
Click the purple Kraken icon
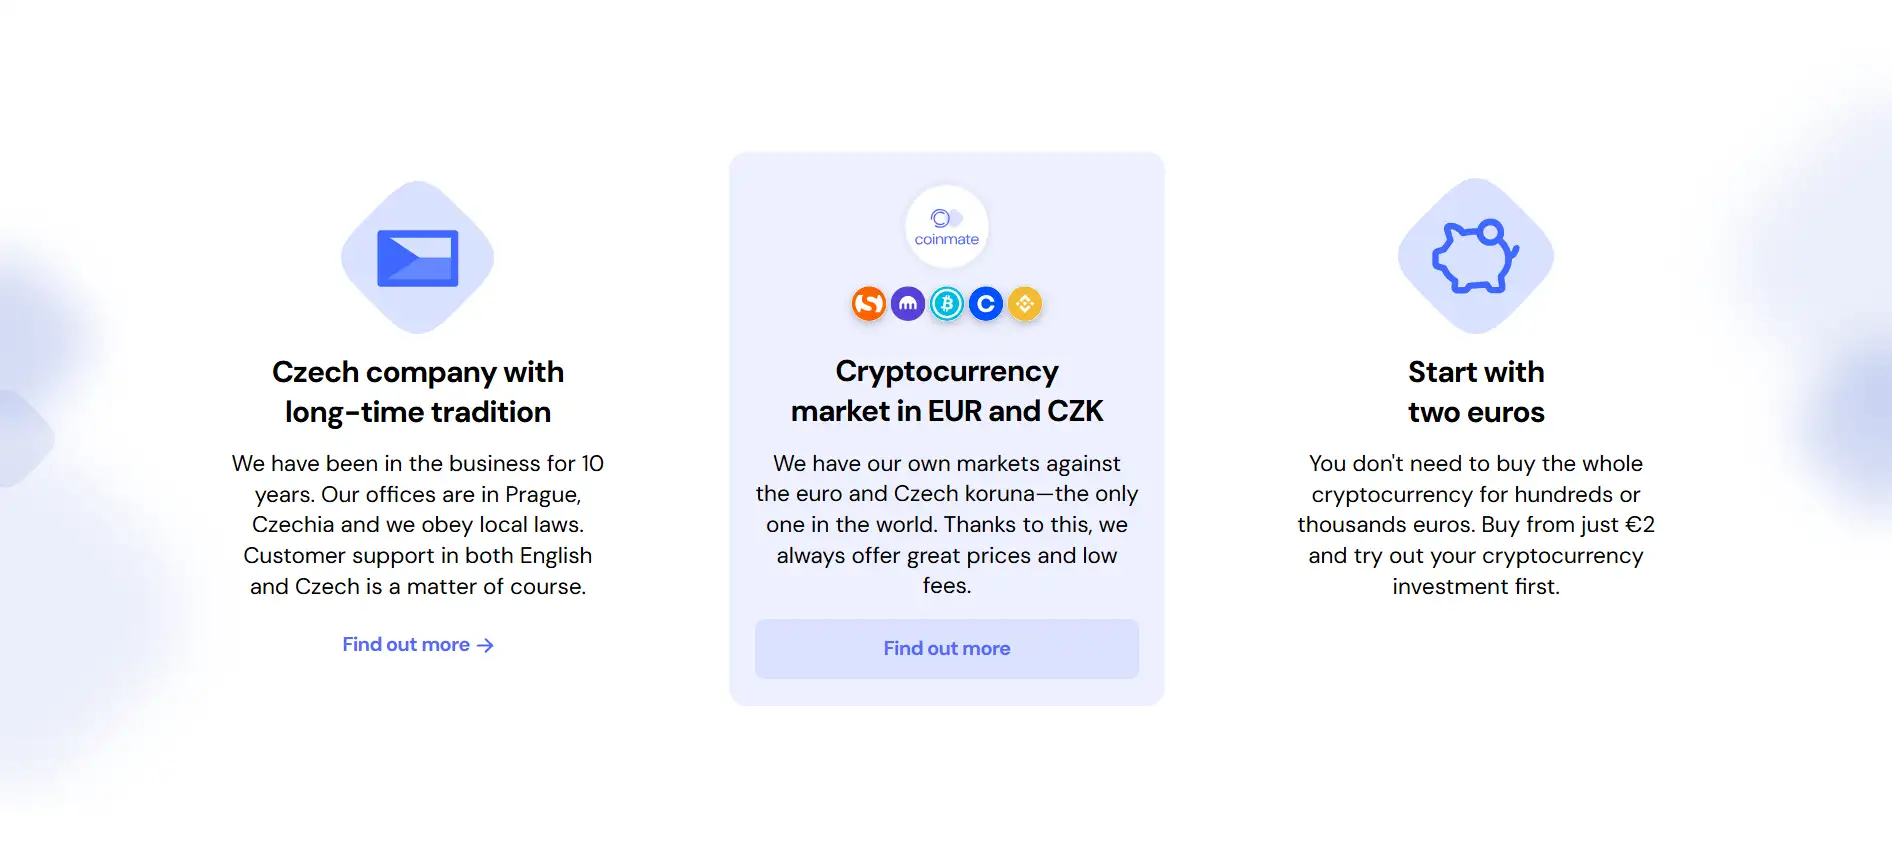(x=907, y=304)
